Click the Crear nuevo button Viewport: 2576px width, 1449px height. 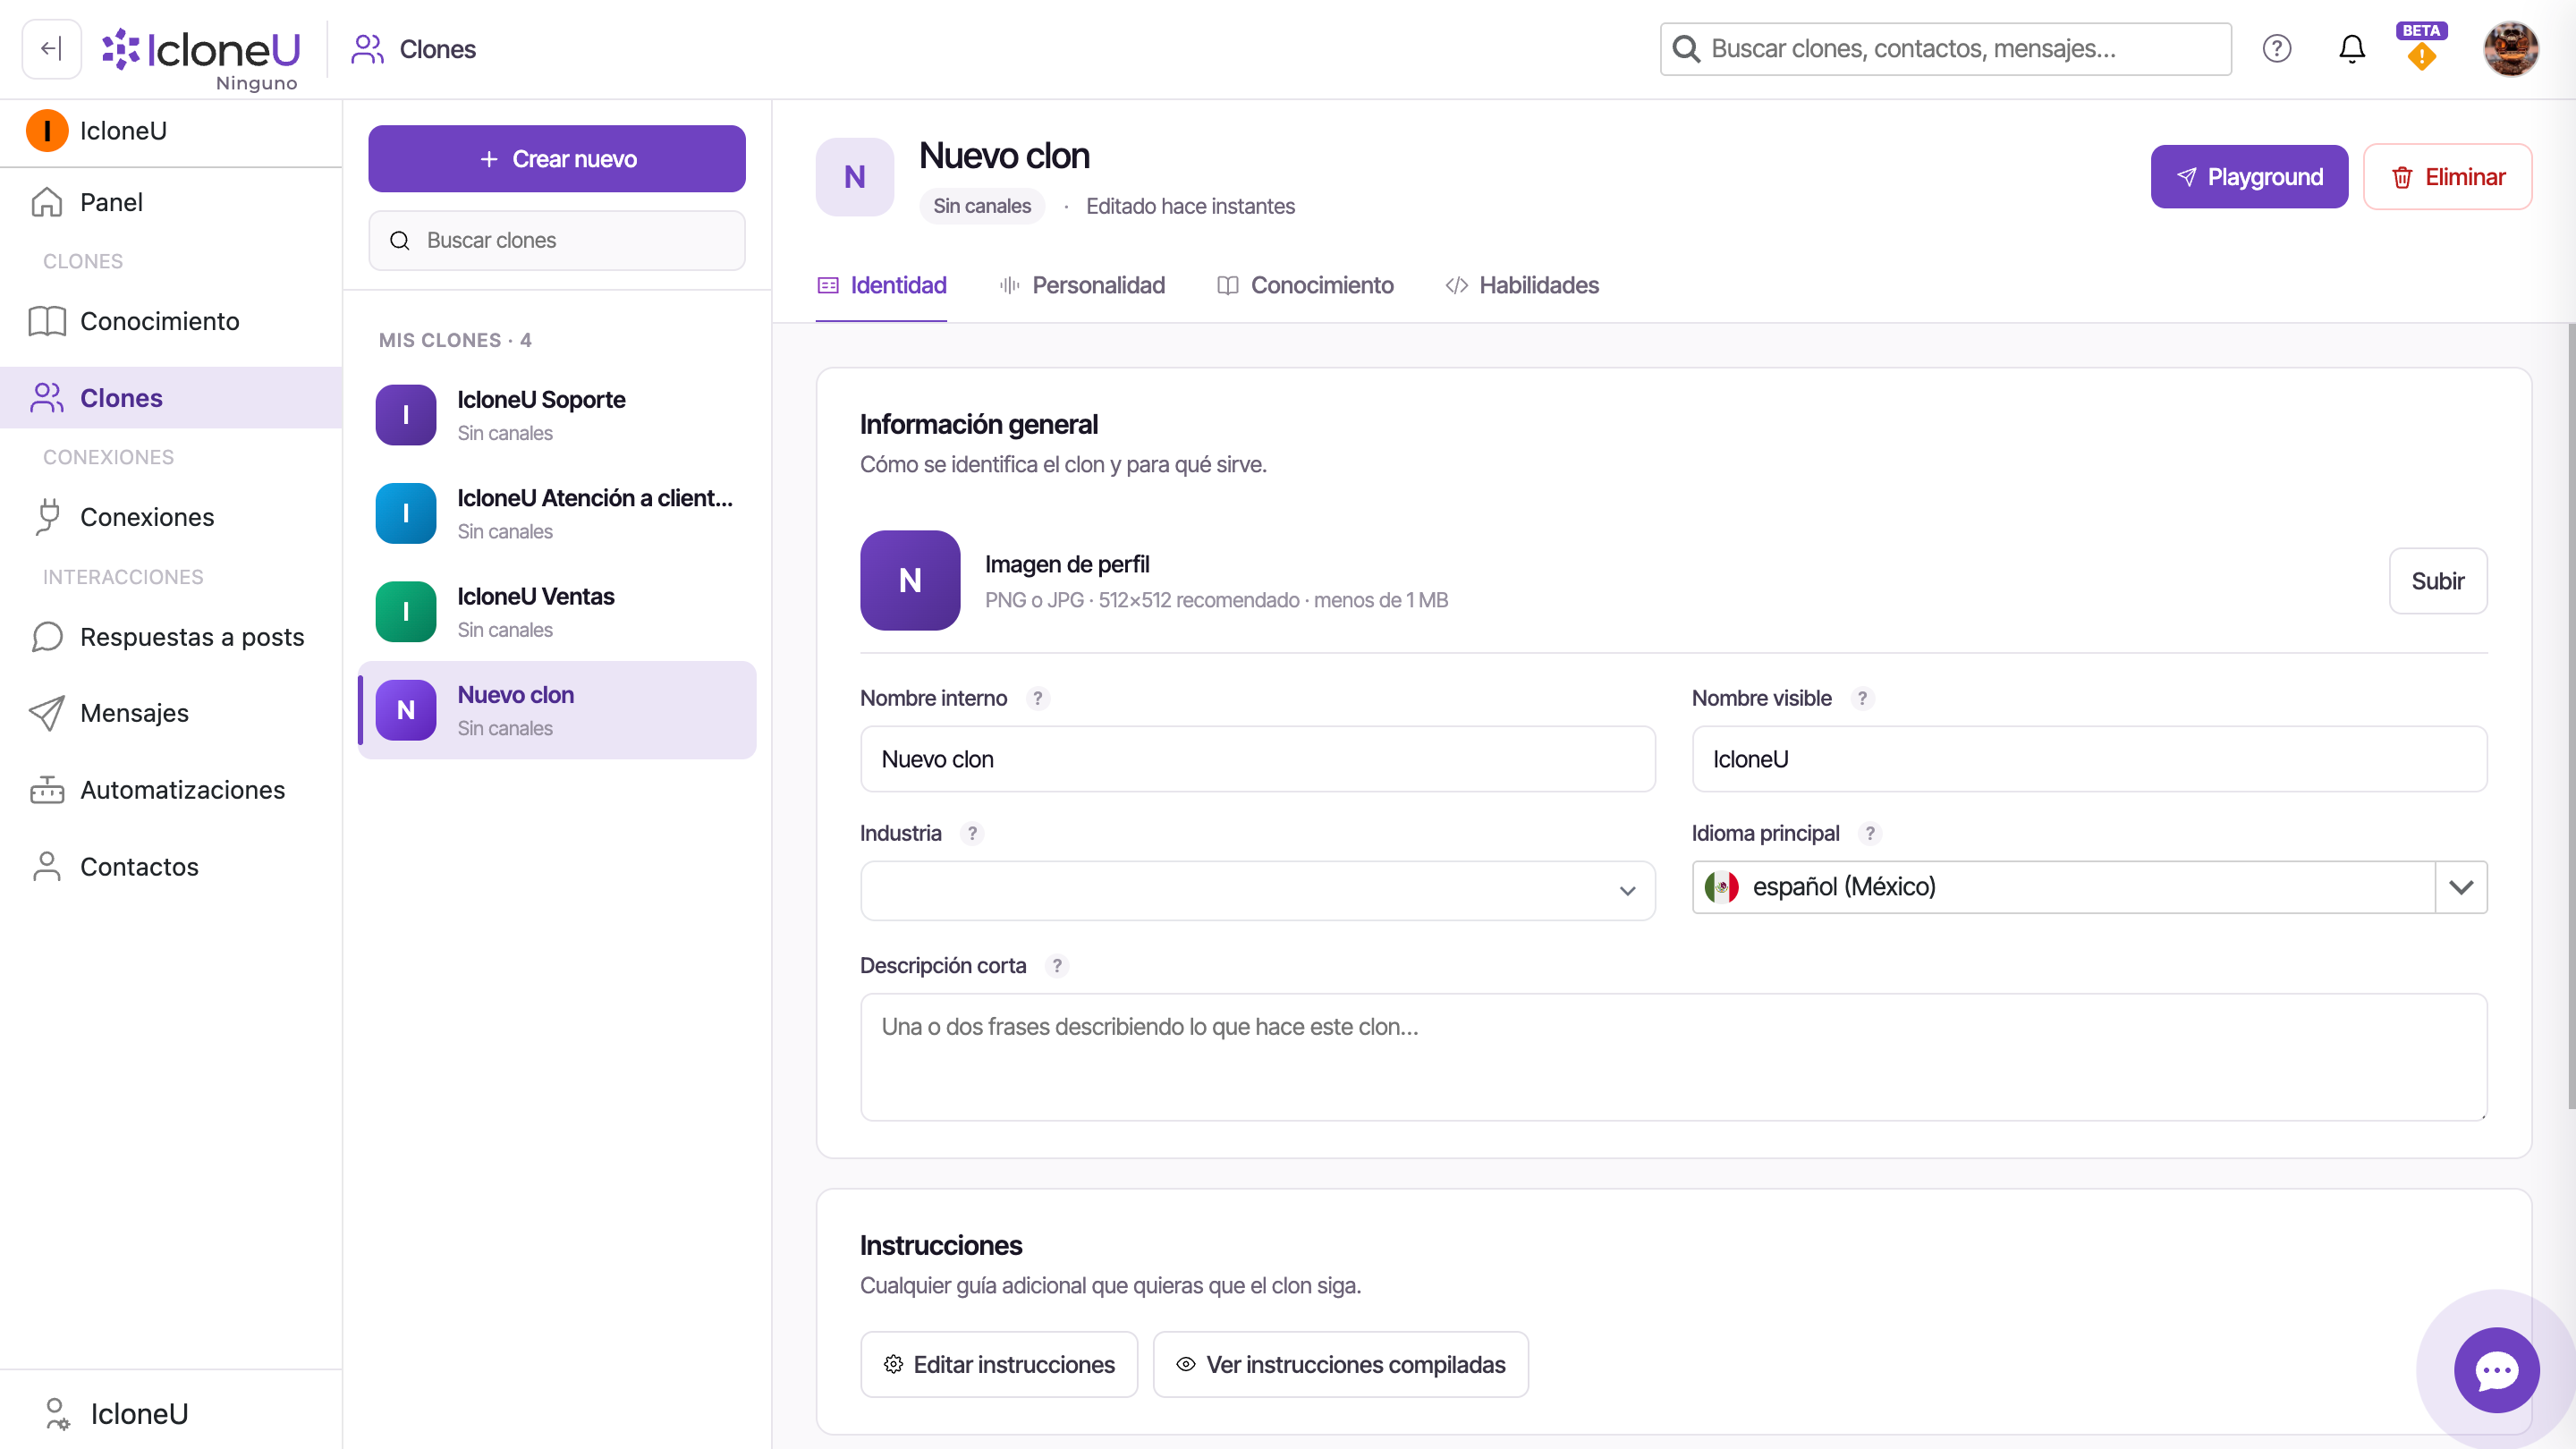tap(557, 159)
